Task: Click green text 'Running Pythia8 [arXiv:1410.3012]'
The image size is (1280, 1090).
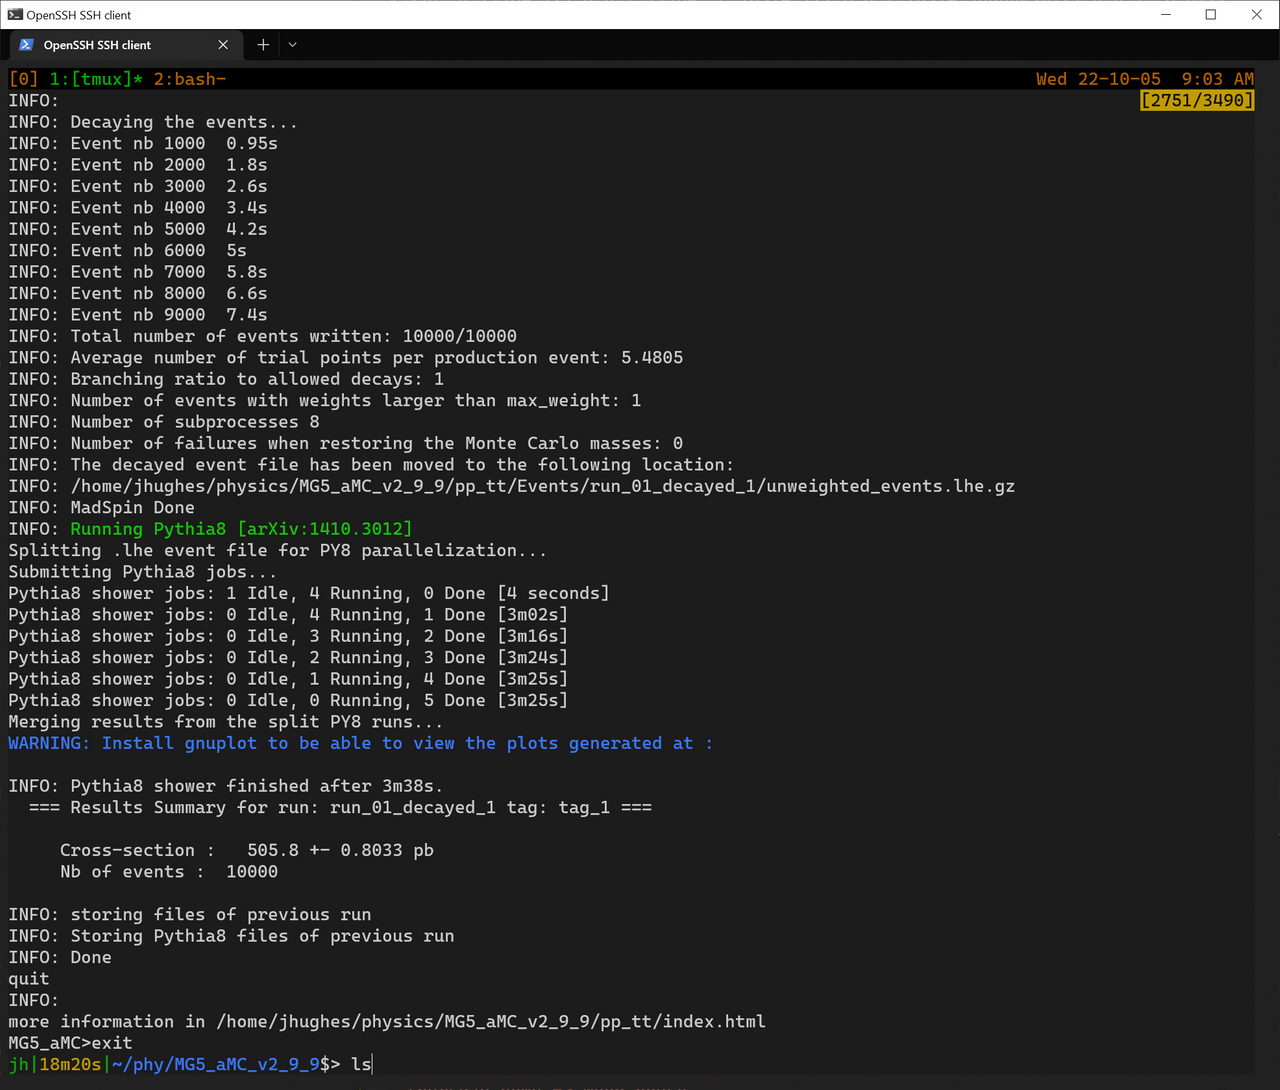Action: [x=241, y=530]
